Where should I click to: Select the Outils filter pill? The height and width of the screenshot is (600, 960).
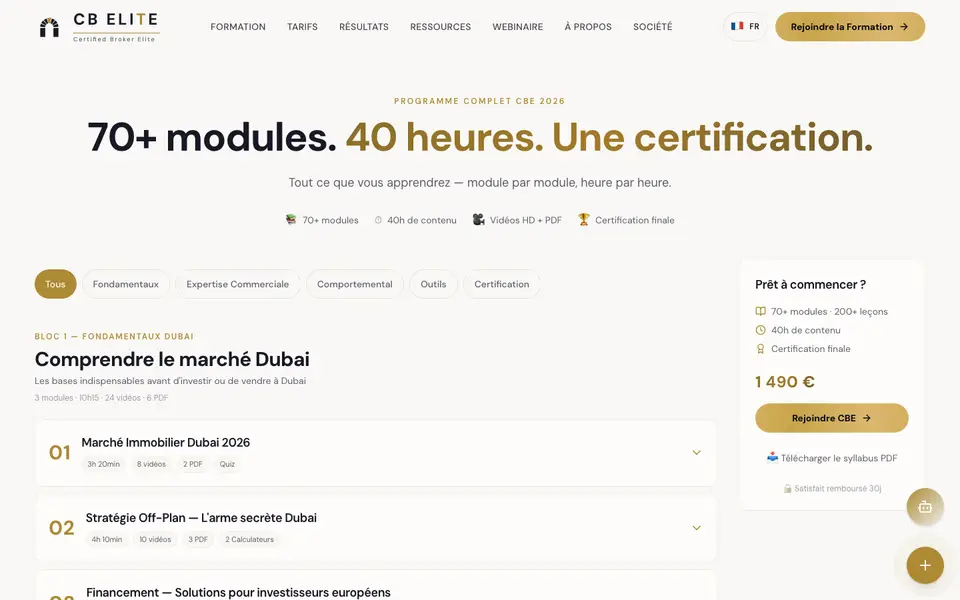click(x=433, y=284)
